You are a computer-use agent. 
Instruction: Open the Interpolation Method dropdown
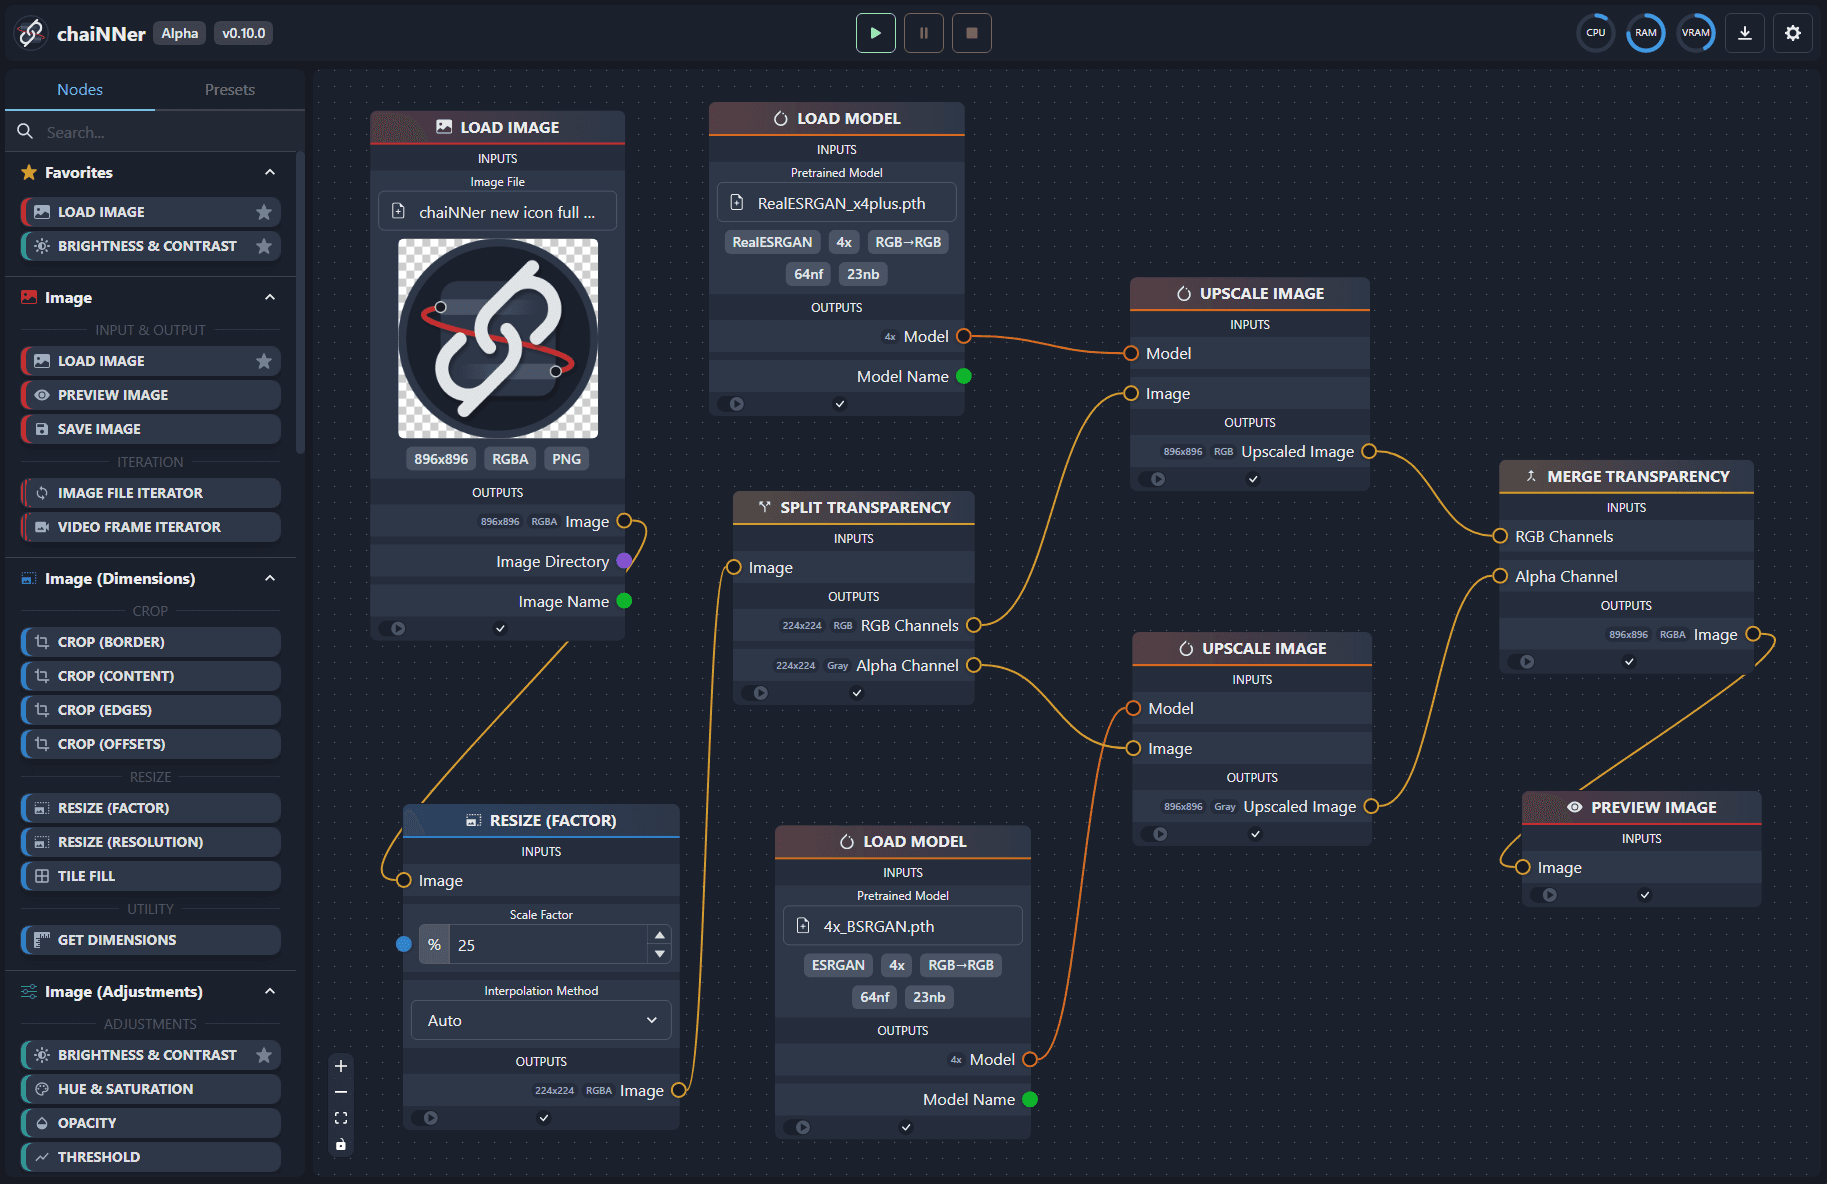click(x=540, y=1020)
